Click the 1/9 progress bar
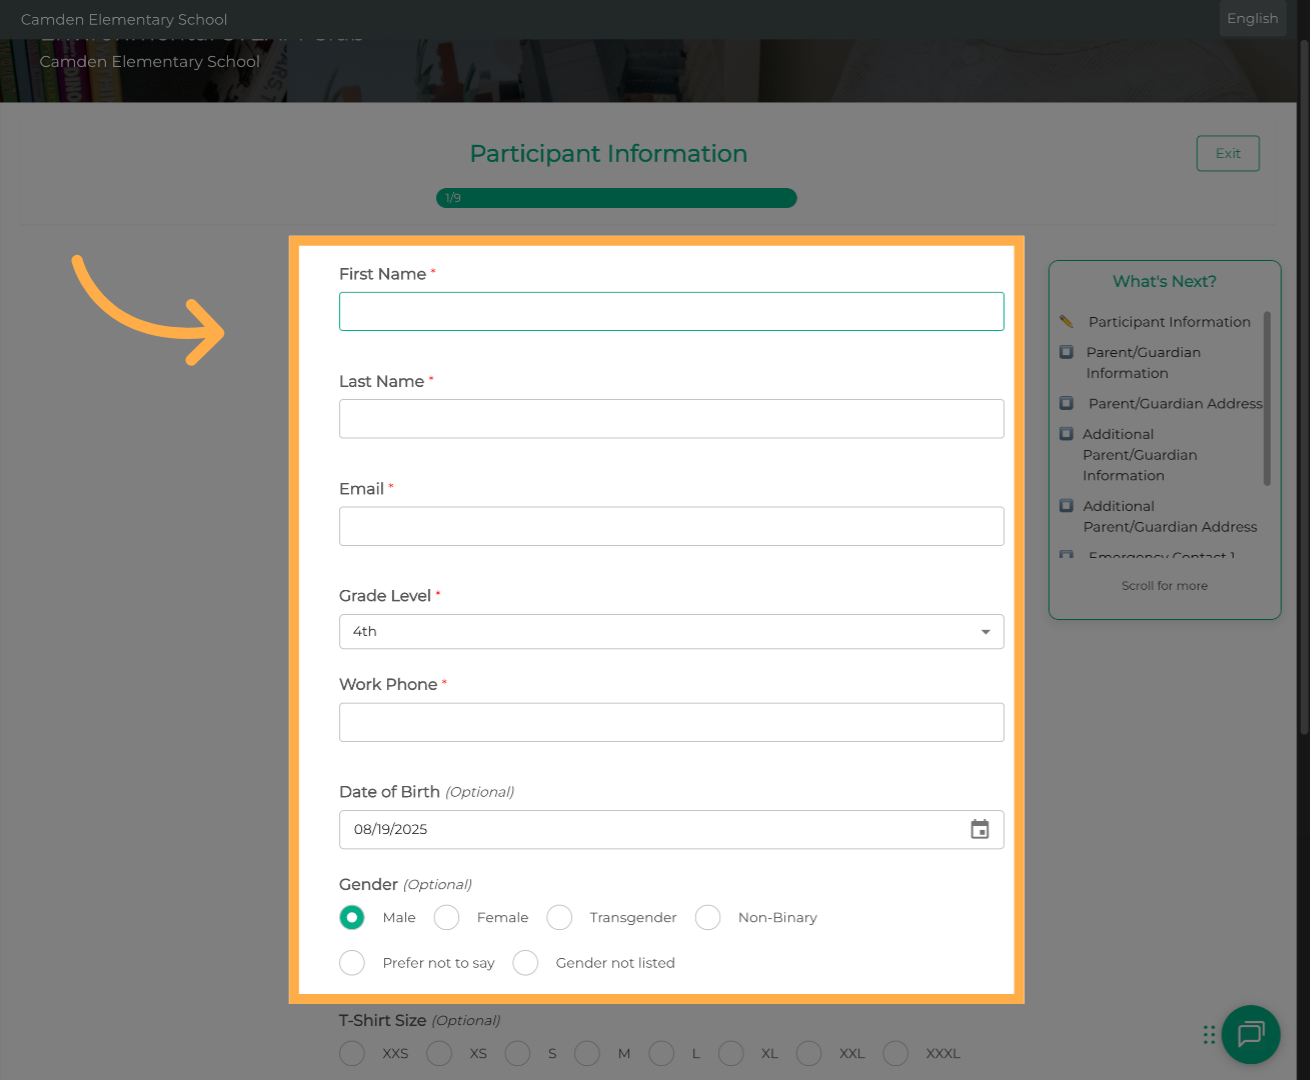This screenshot has height=1080, width=1310. pos(616,198)
